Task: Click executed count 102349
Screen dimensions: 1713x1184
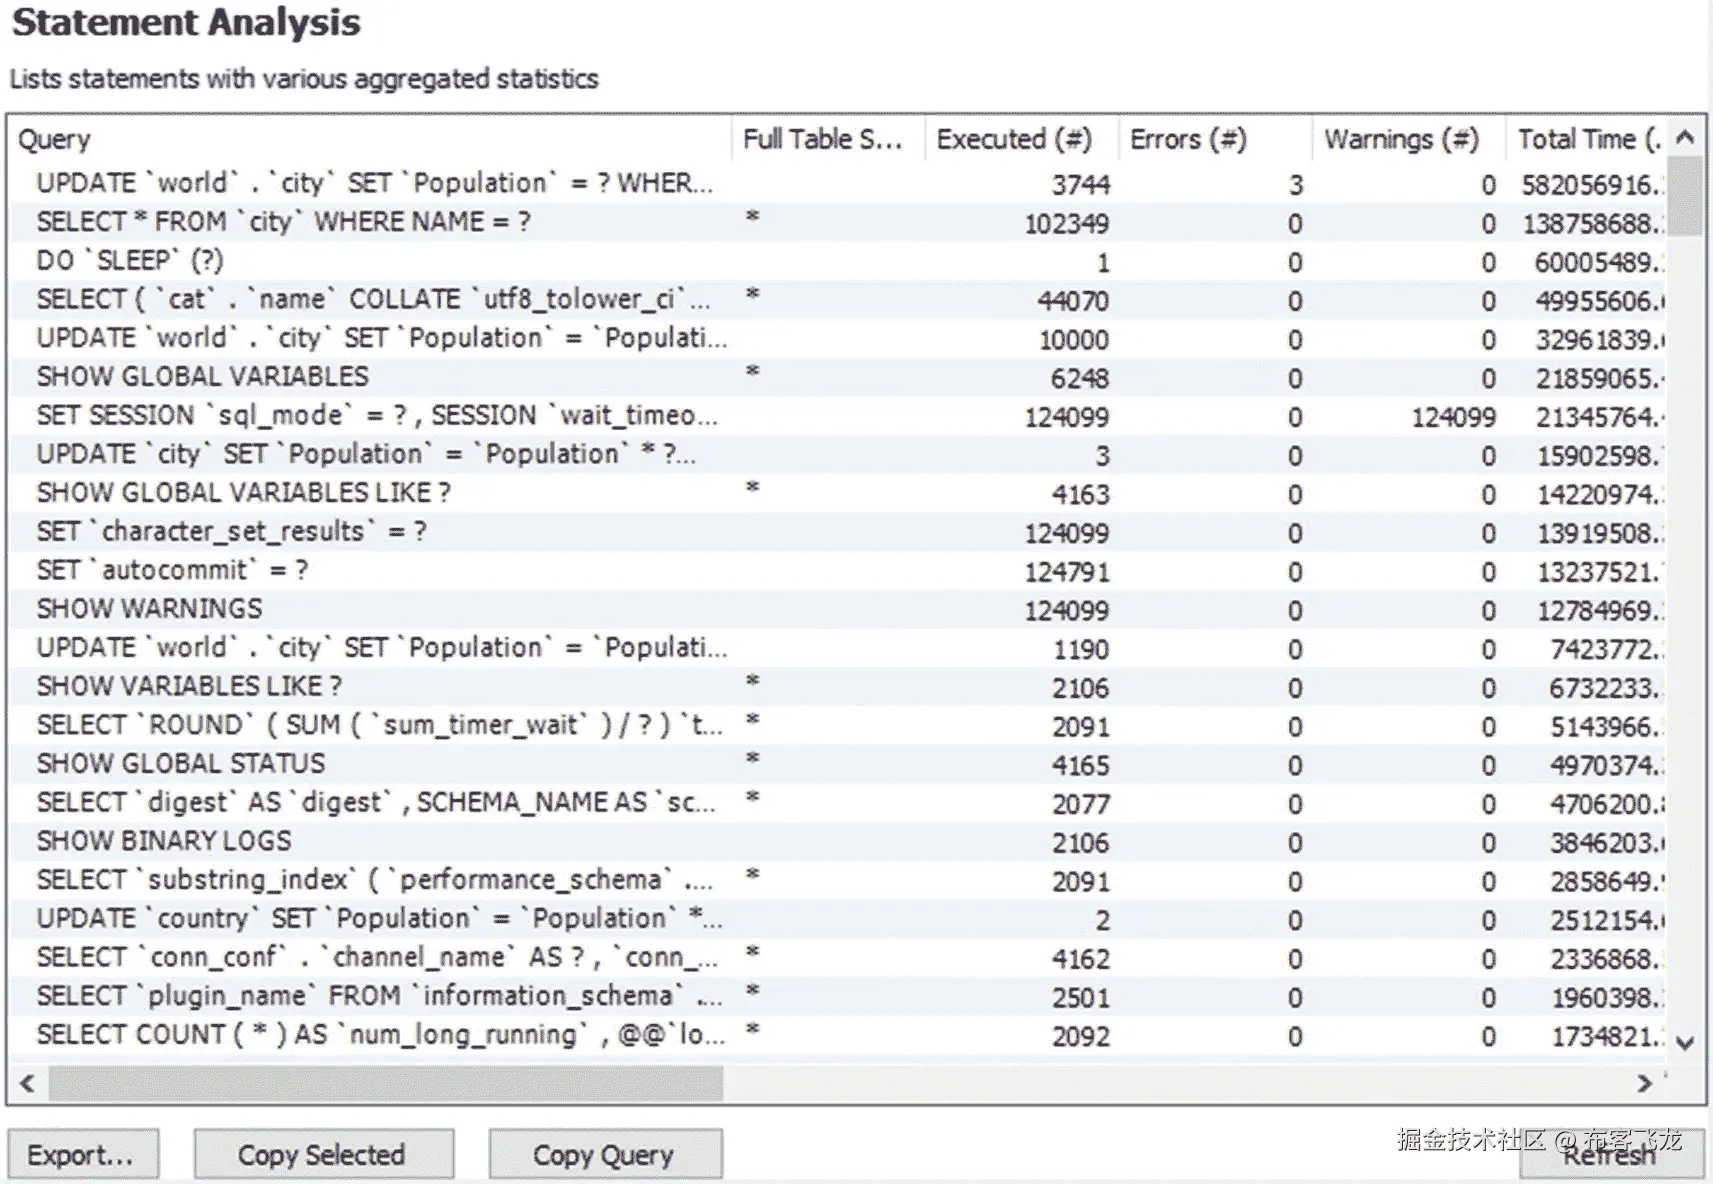Action: pyautogui.click(x=1066, y=224)
